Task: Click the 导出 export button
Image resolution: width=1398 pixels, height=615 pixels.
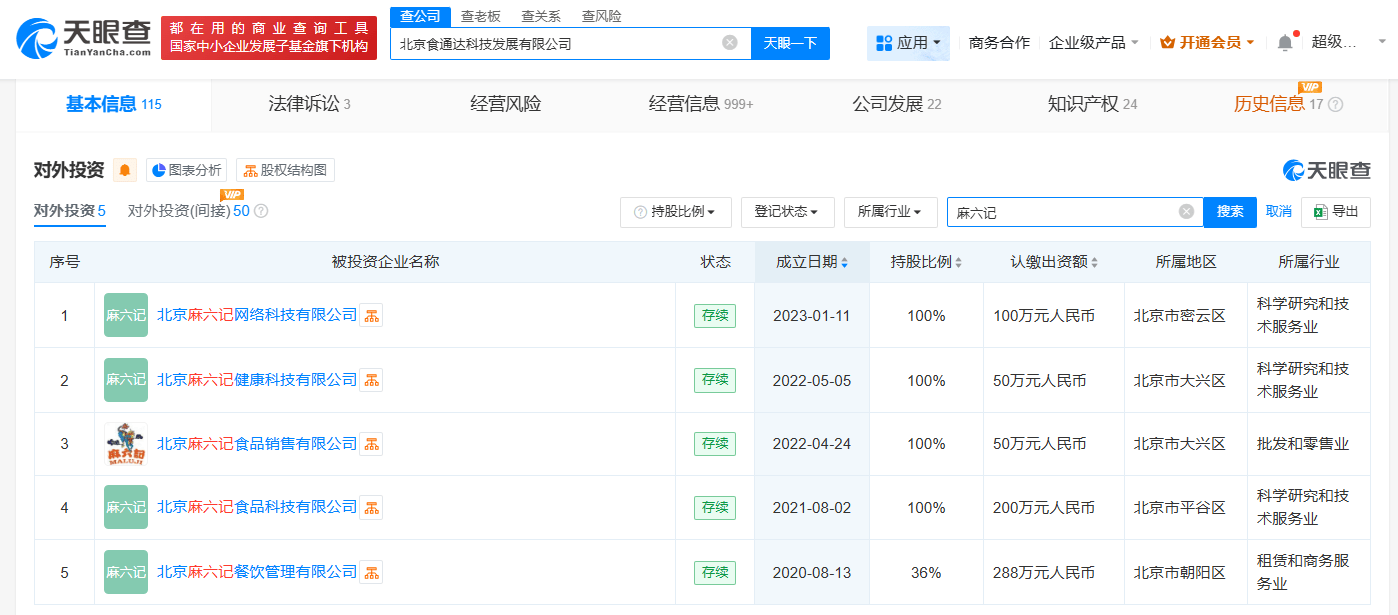Action: [x=1336, y=212]
